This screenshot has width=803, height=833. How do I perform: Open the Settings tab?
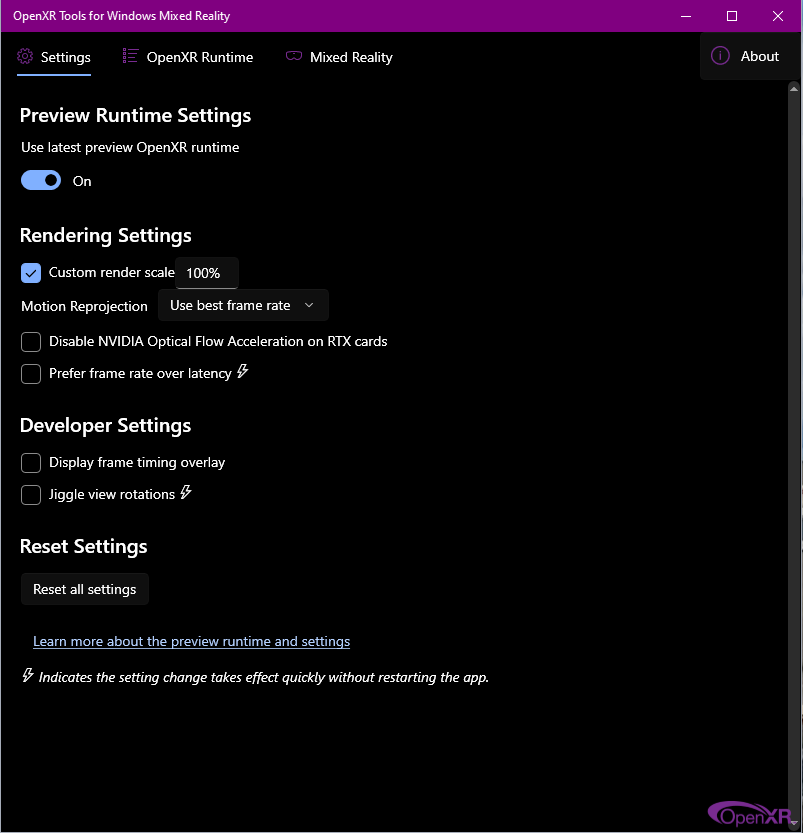click(x=54, y=57)
